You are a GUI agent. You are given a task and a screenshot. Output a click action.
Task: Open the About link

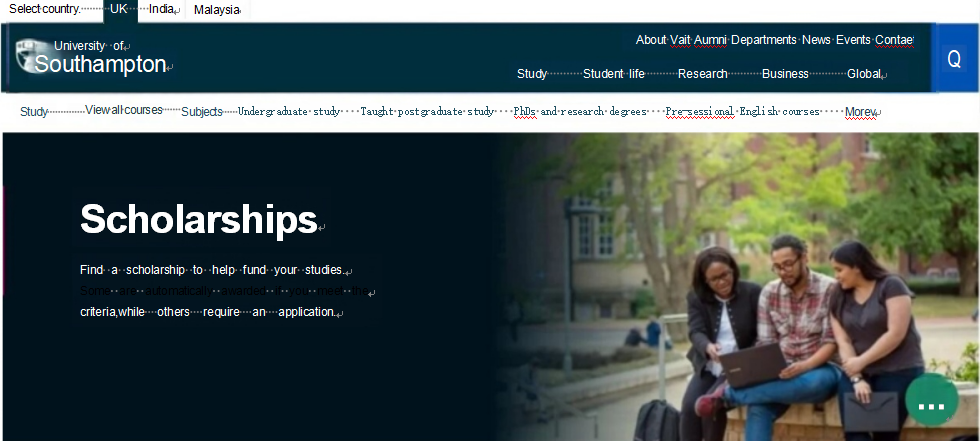click(x=651, y=40)
